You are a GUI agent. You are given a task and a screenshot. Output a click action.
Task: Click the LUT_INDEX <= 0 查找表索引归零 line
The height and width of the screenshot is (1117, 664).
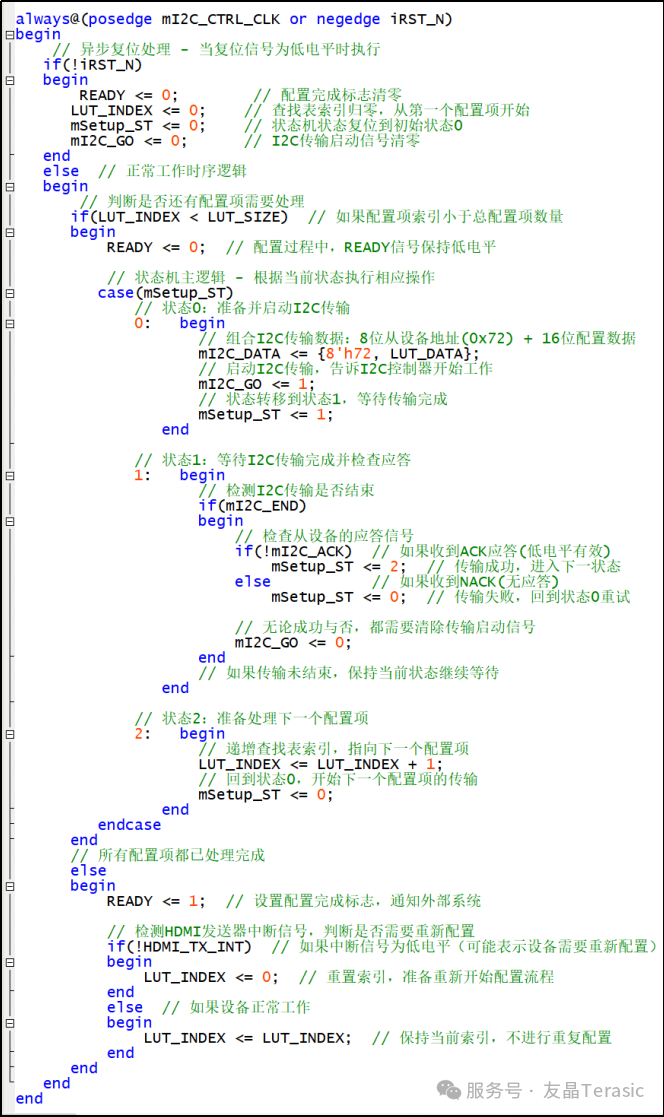point(300,110)
